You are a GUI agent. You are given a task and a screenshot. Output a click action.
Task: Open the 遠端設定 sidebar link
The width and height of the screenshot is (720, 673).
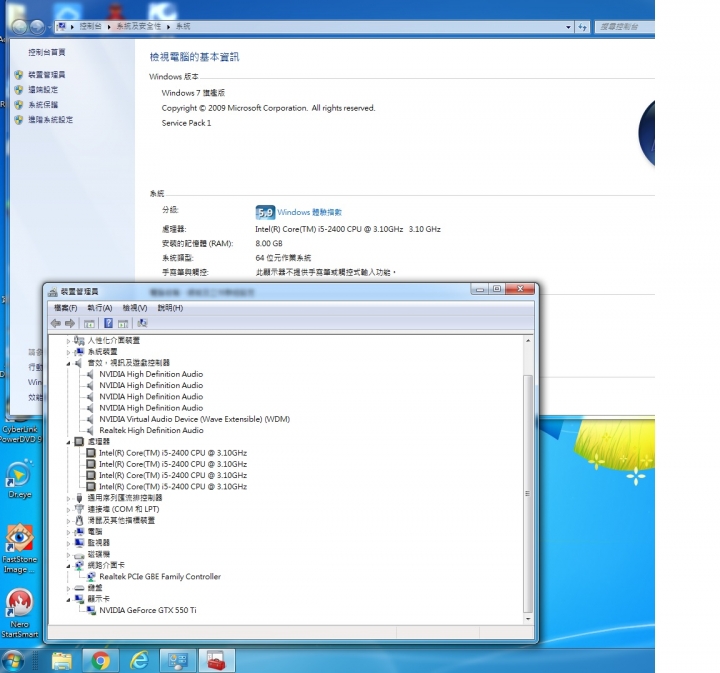(43, 90)
